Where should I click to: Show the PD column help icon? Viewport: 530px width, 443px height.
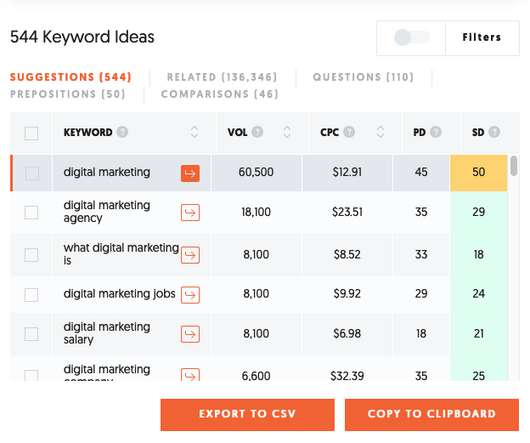click(x=436, y=132)
